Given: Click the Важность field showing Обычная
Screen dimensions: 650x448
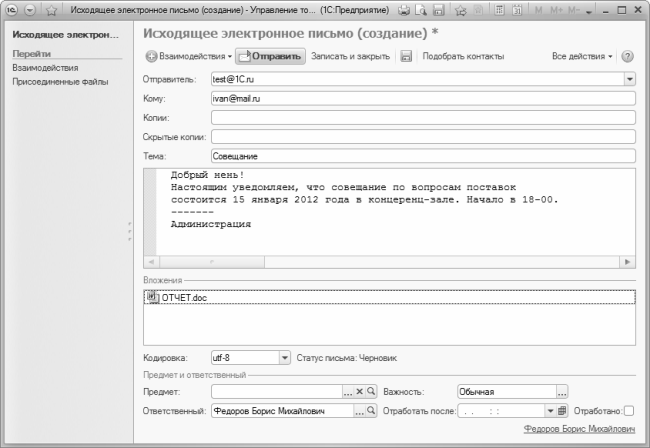Looking at the screenshot, I should [x=507, y=392].
